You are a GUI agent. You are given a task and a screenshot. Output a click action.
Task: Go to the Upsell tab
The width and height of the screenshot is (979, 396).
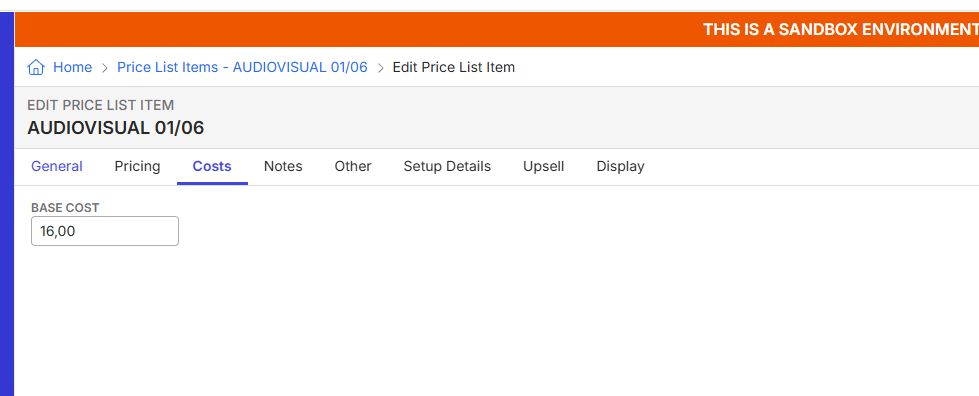click(544, 166)
